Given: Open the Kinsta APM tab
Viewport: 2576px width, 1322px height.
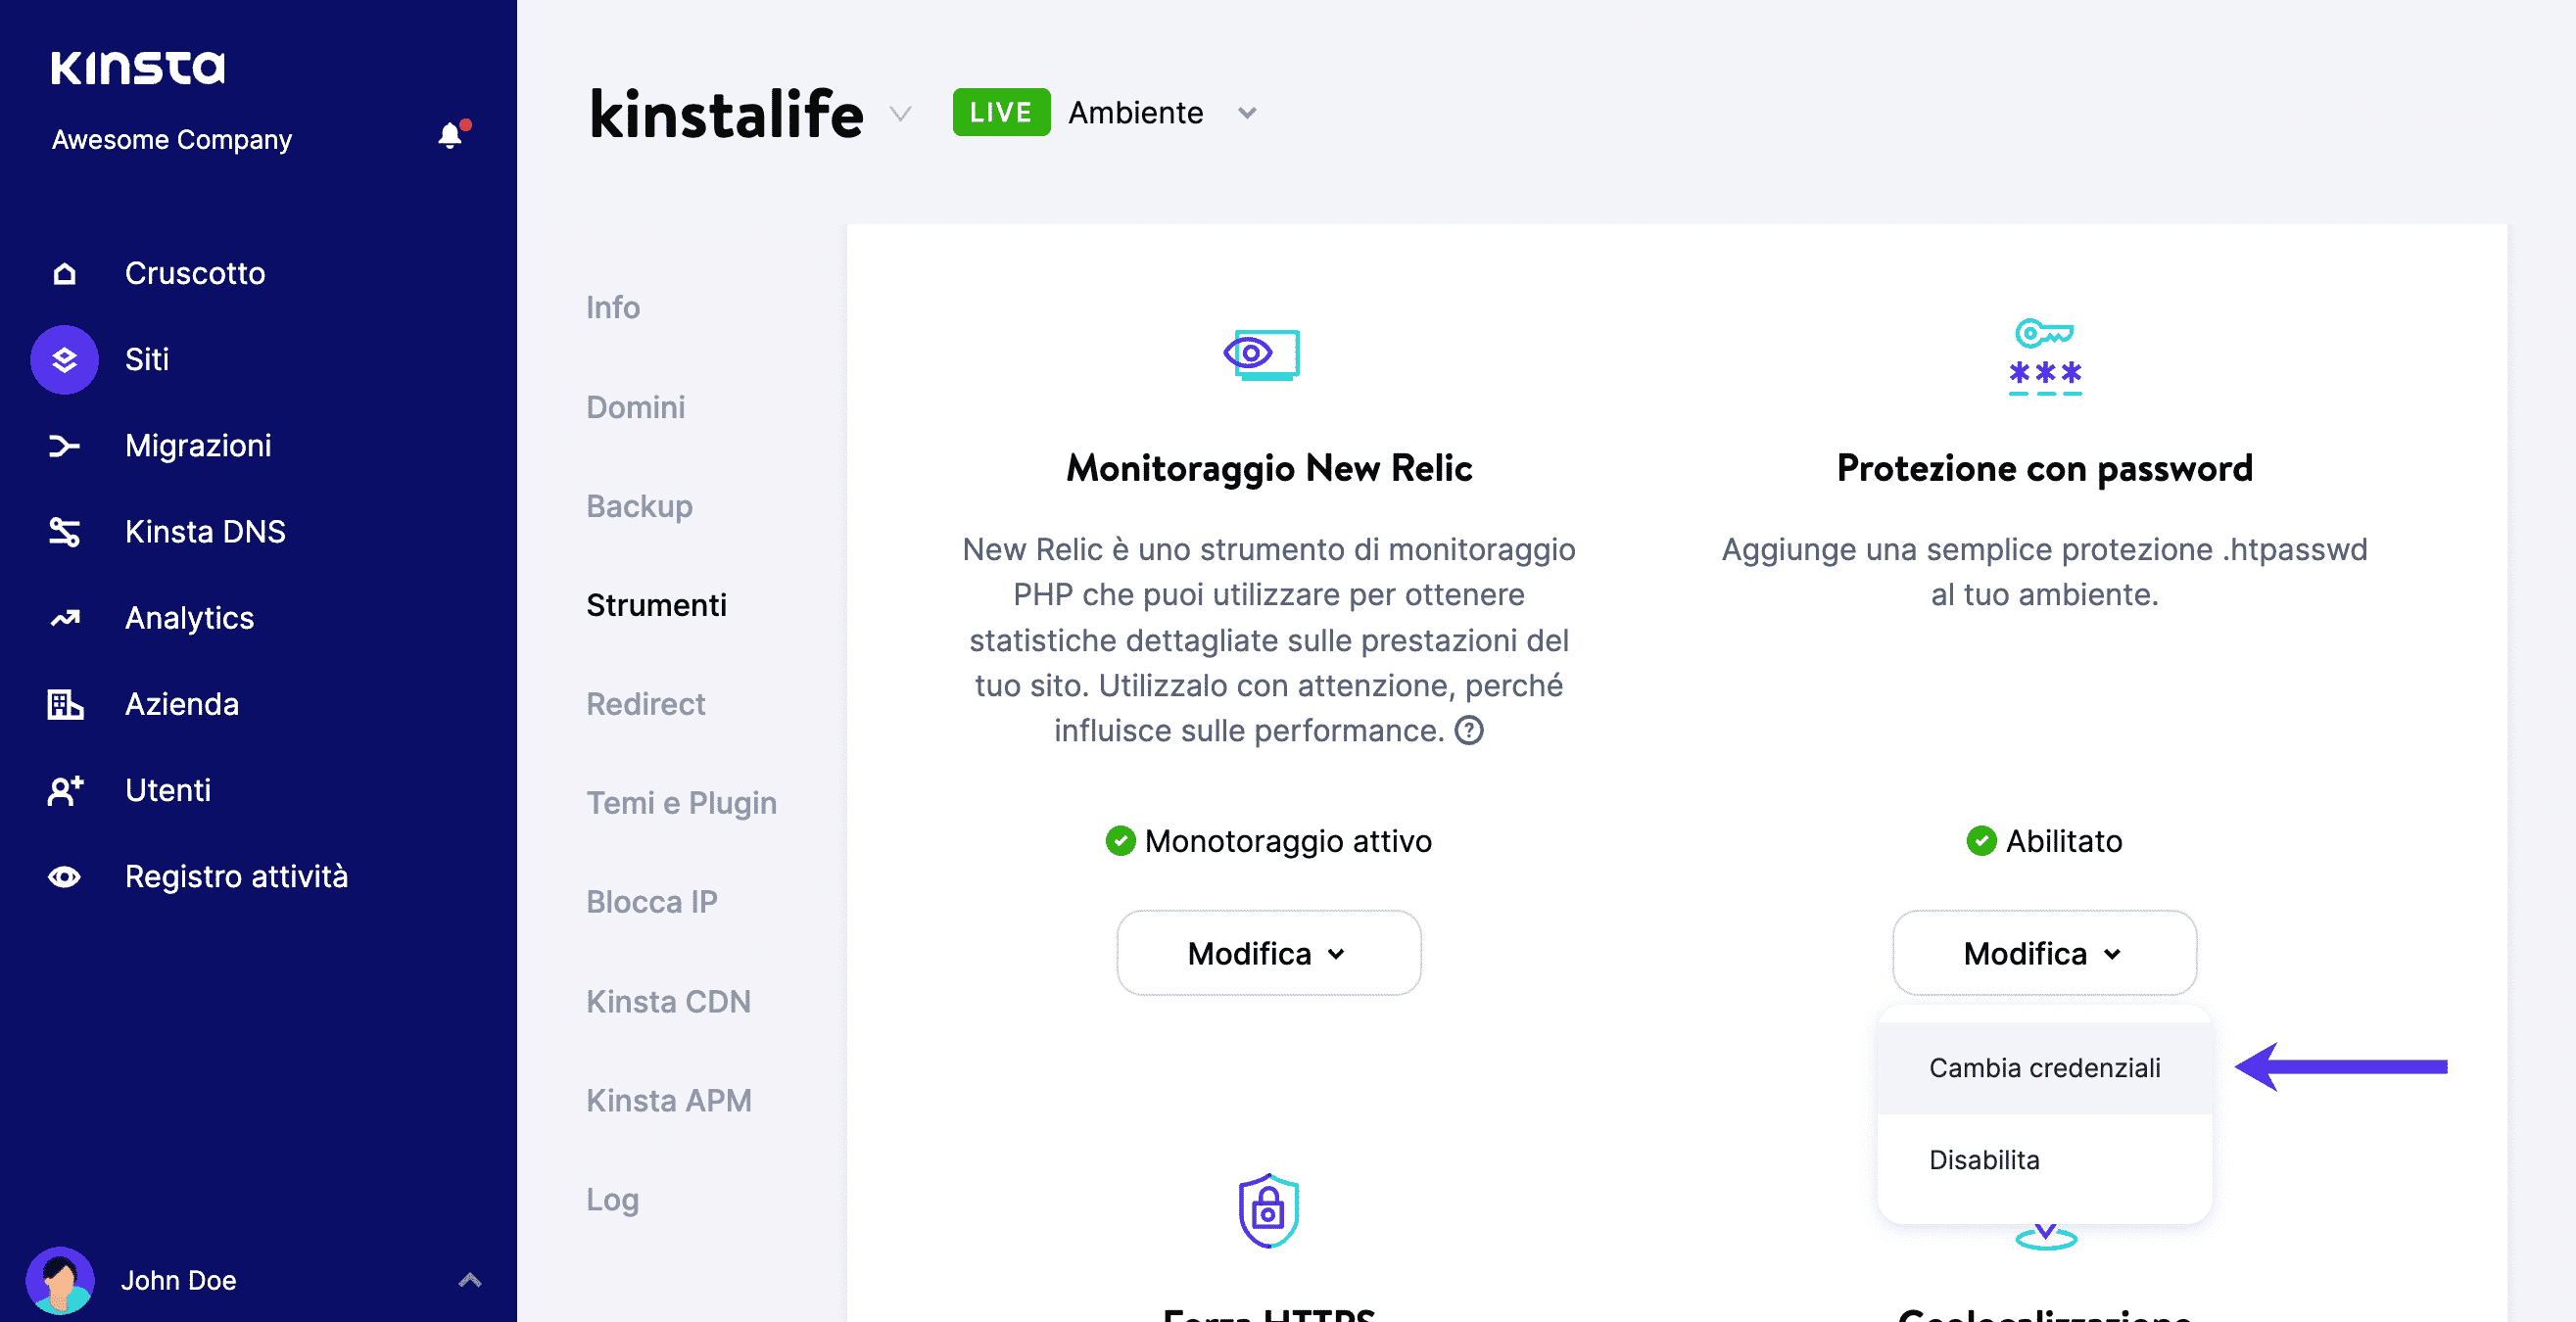Looking at the screenshot, I should pos(668,1100).
